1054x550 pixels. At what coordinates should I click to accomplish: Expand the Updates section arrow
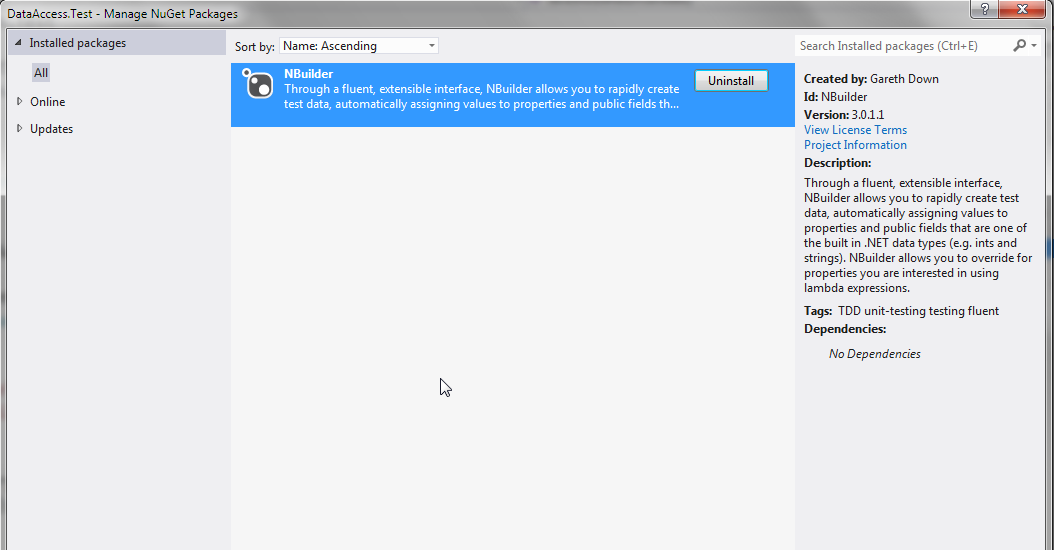click(19, 128)
